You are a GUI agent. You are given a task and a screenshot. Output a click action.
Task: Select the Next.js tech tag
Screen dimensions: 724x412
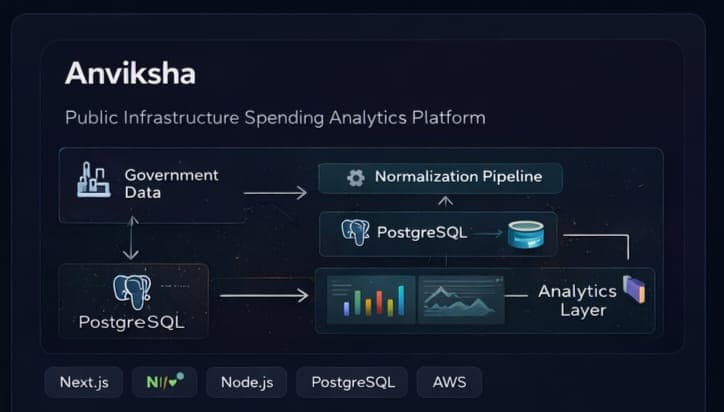pyautogui.click(x=84, y=382)
